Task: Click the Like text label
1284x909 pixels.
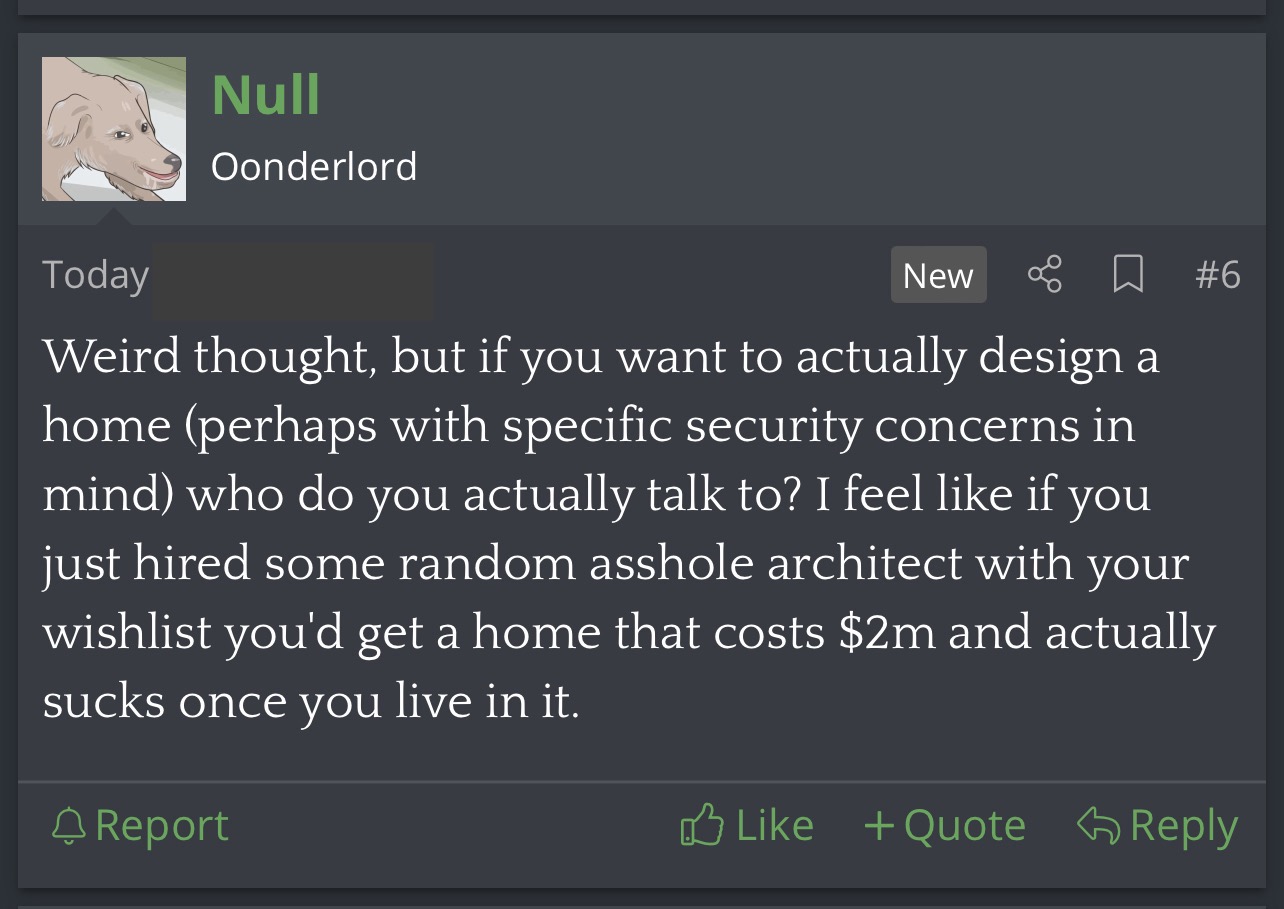Action: (775, 825)
